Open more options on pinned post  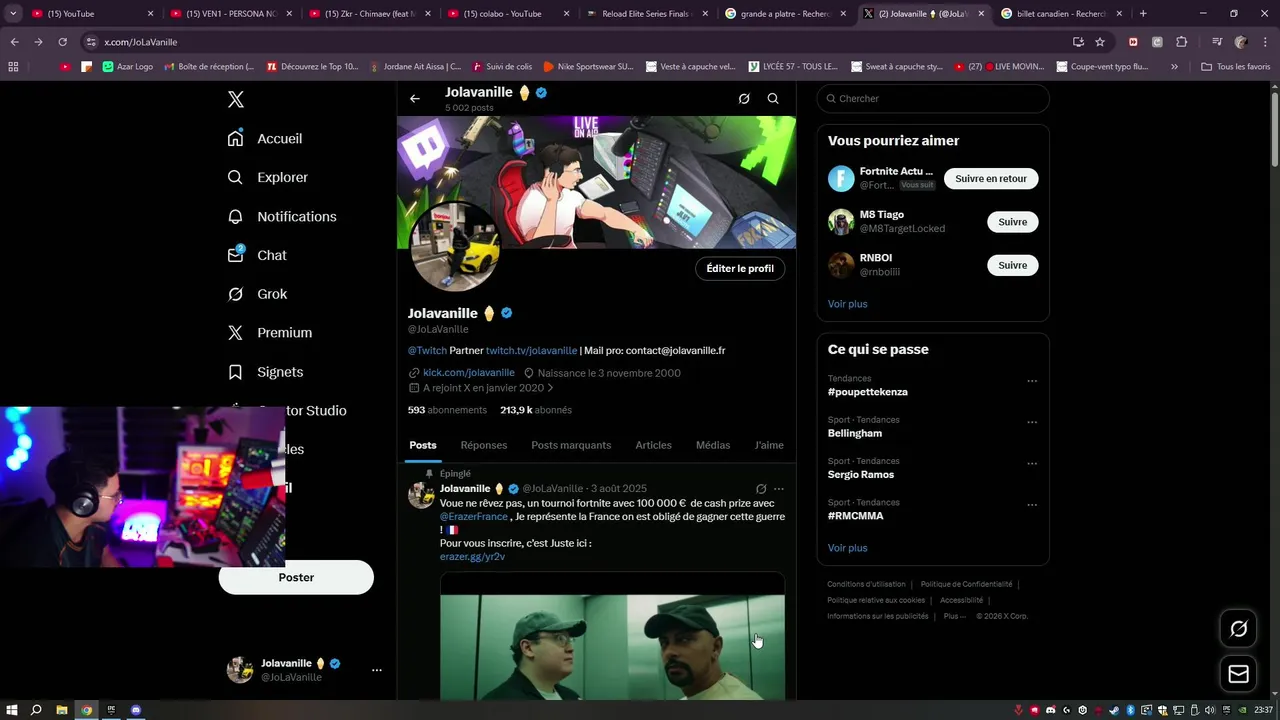pyautogui.click(x=779, y=489)
